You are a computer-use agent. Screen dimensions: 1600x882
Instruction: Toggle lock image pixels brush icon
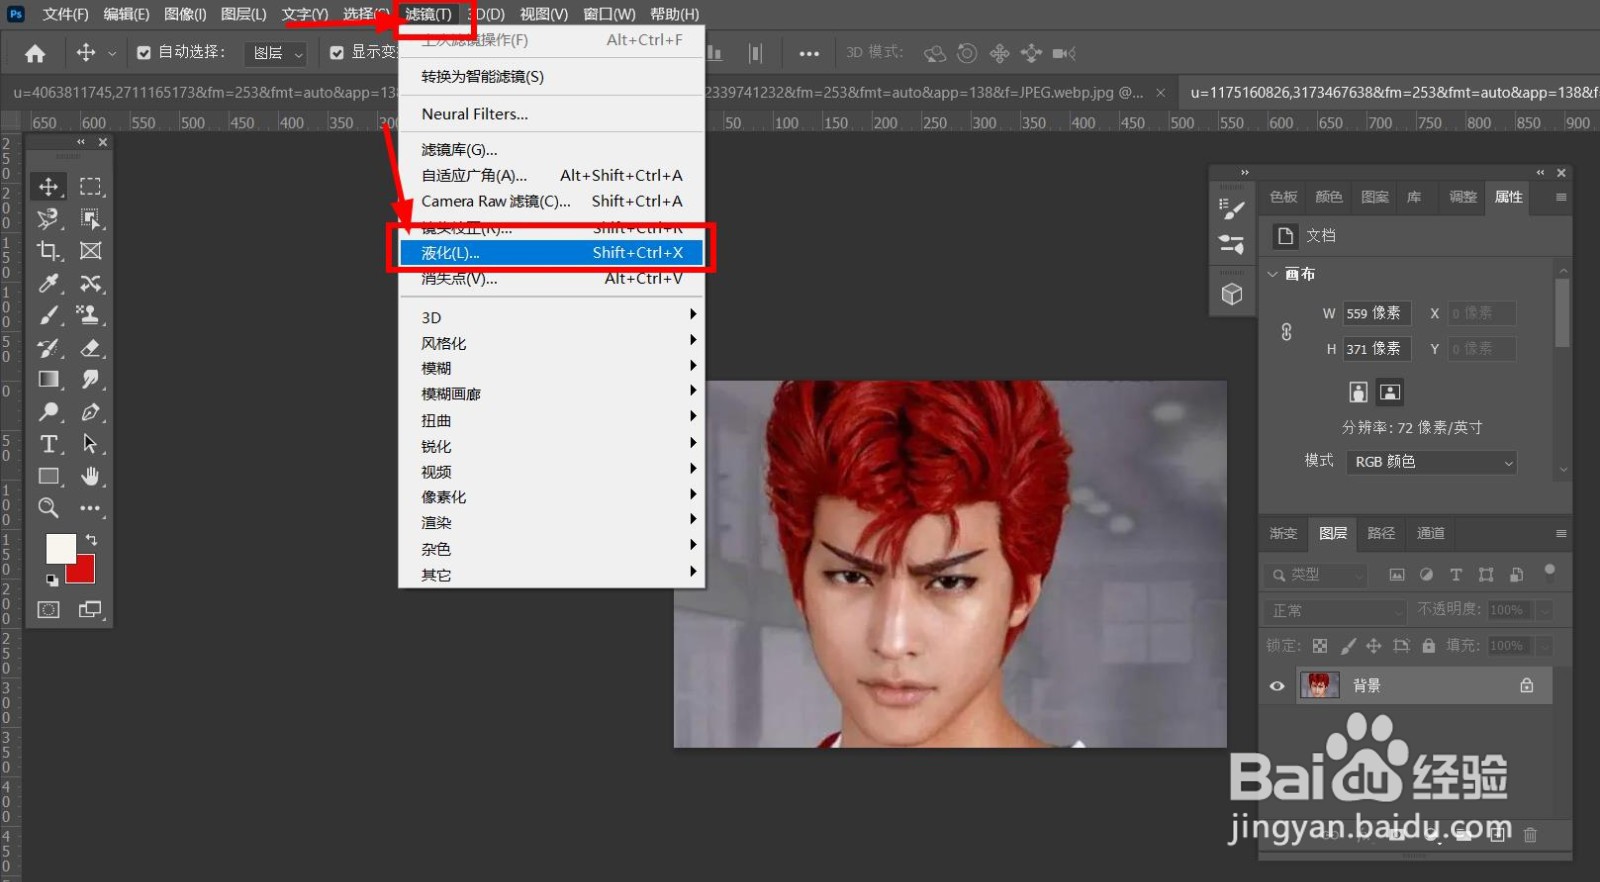[x=1348, y=646]
